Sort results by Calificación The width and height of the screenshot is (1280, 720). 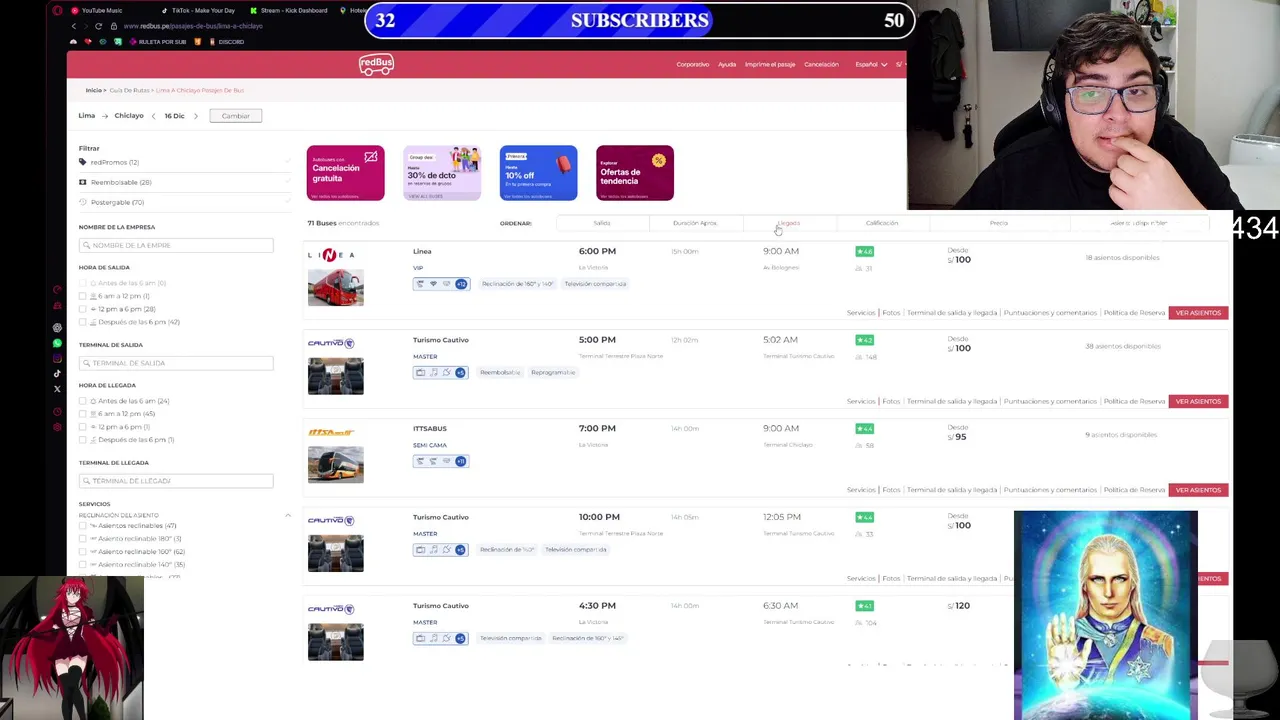coord(882,223)
